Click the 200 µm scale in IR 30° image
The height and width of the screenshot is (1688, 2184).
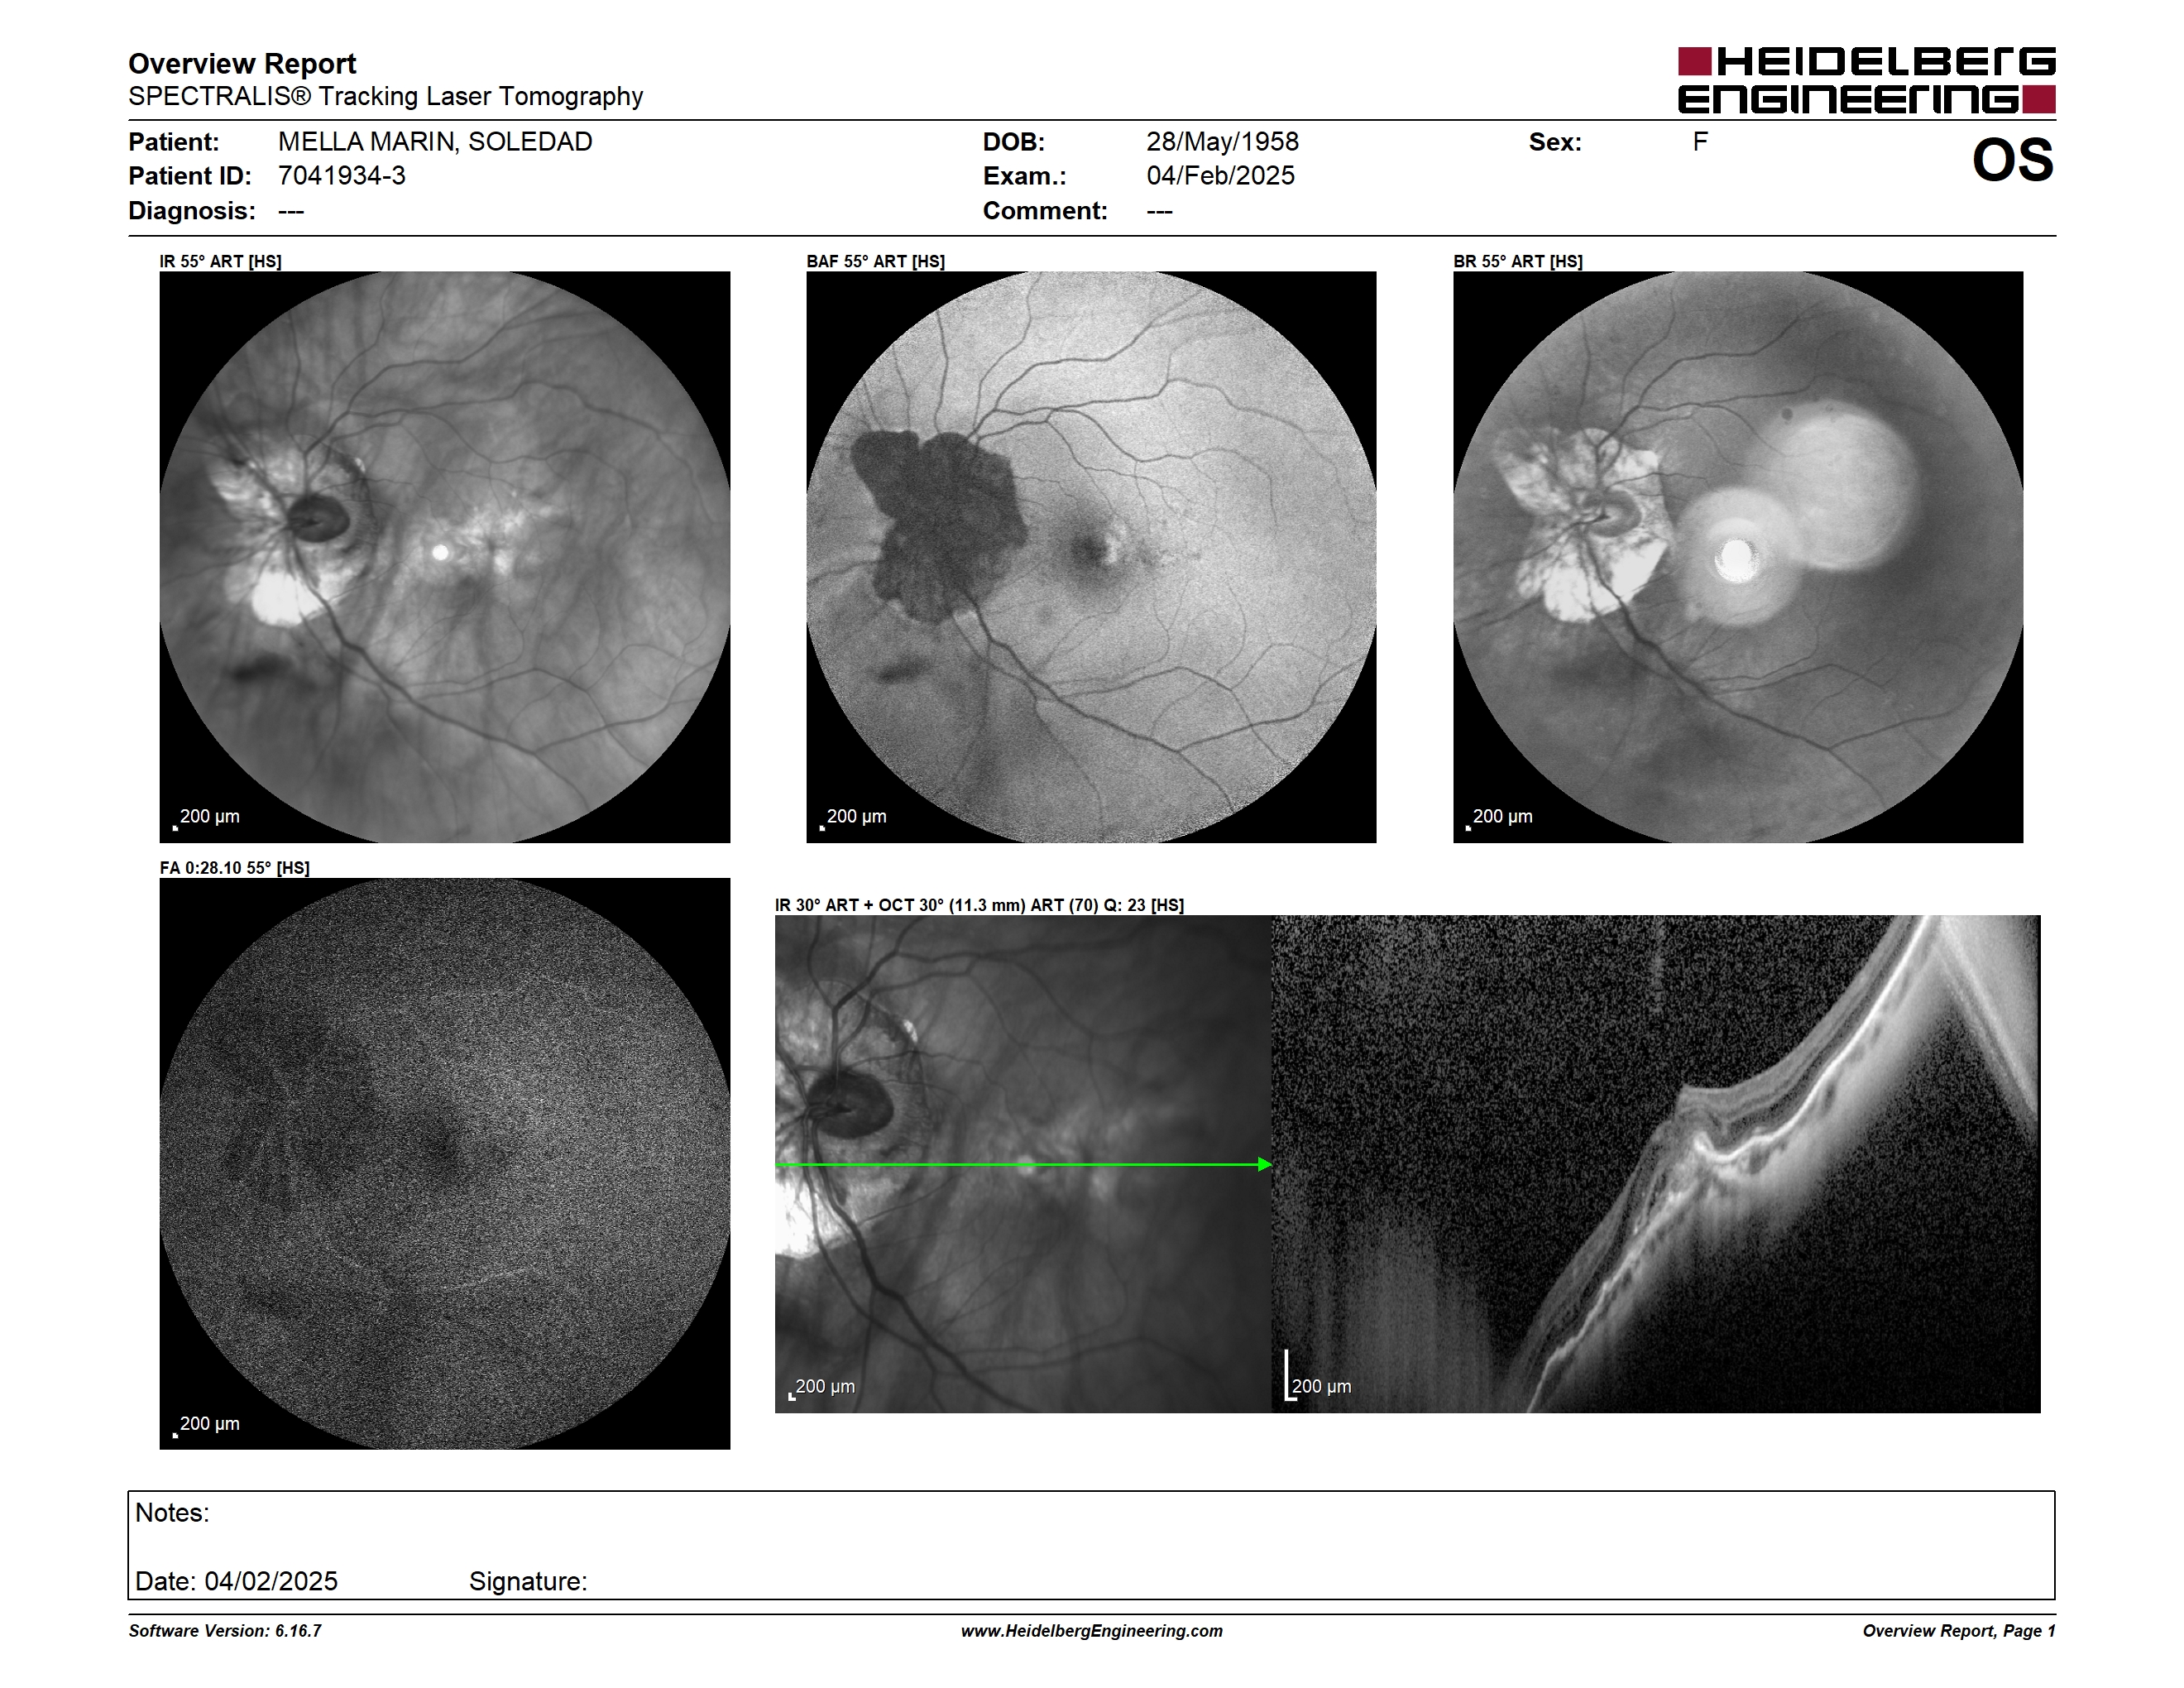[823, 1387]
